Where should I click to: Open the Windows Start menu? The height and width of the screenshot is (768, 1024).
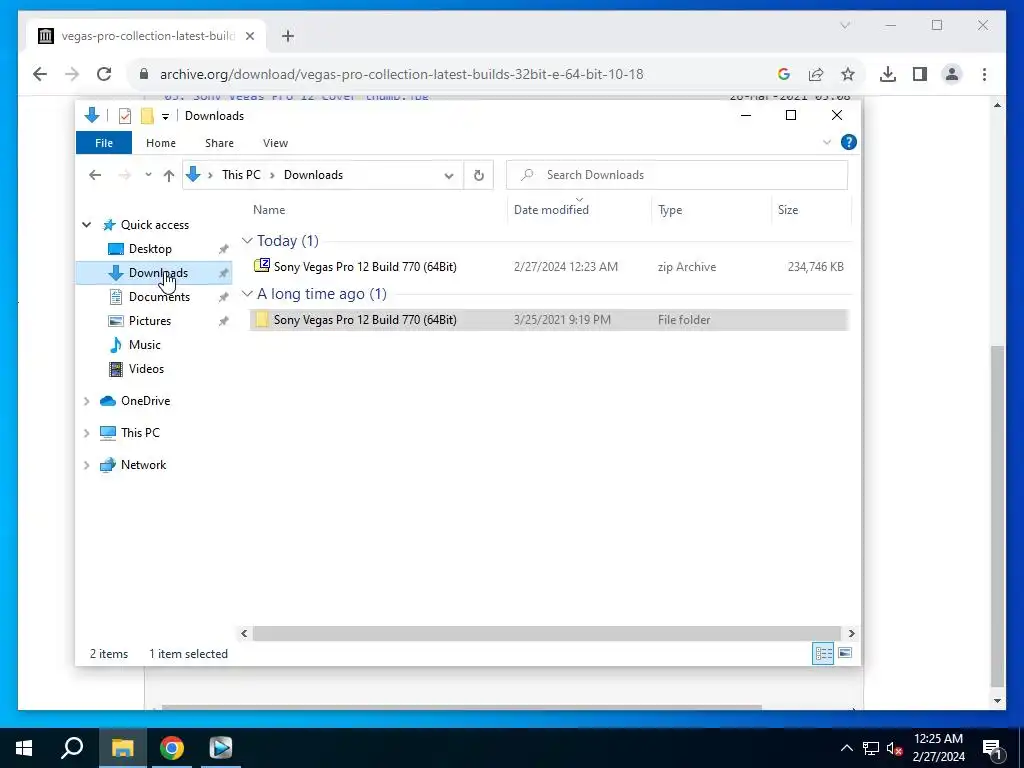pyautogui.click(x=24, y=748)
